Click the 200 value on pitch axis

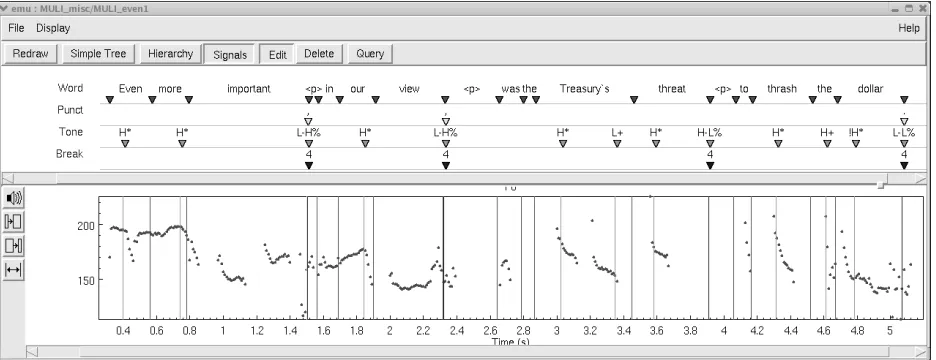coord(86,226)
